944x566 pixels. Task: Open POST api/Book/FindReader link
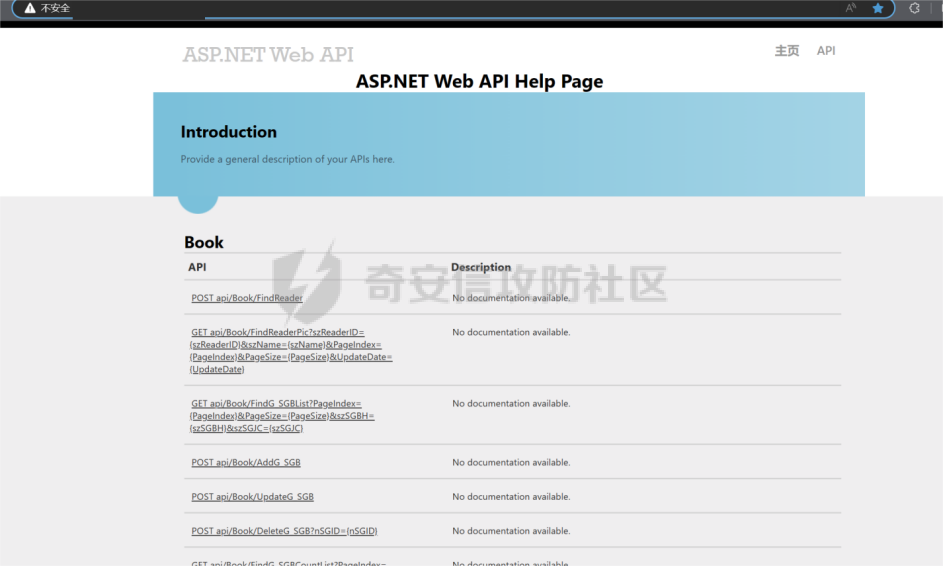pos(247,298)
